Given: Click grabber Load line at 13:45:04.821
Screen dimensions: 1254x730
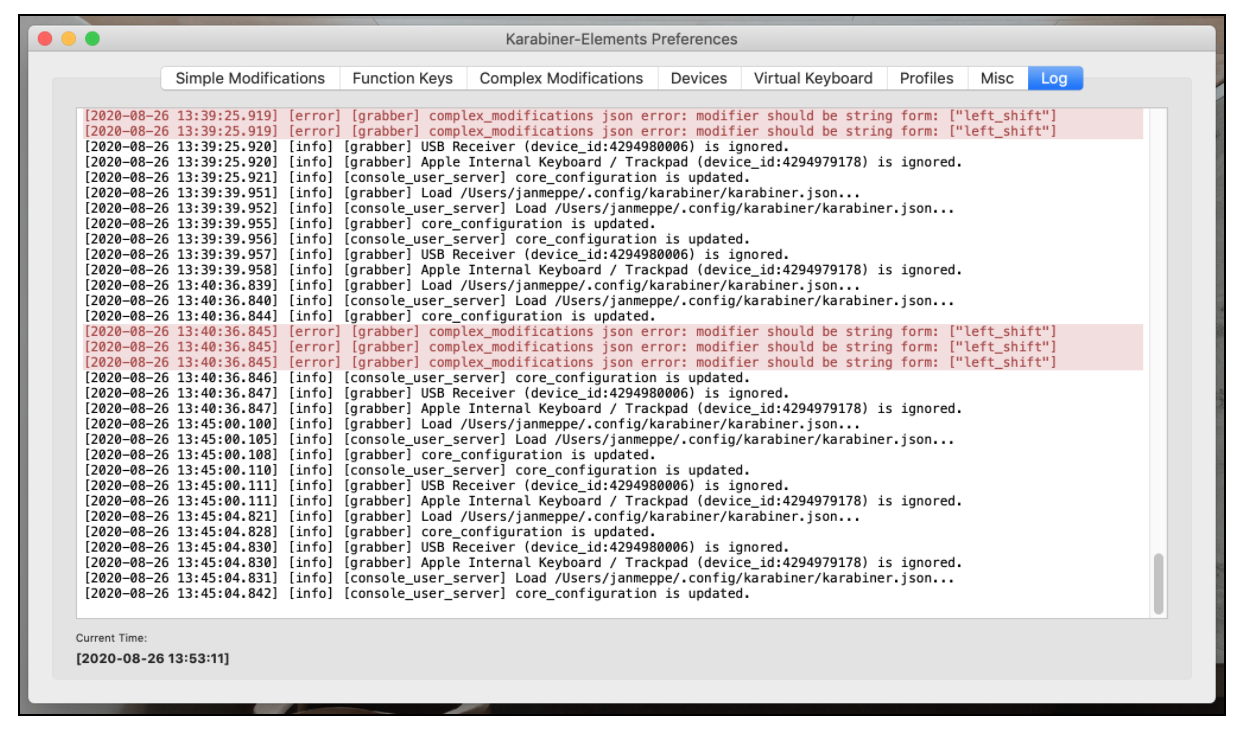Looking at the screenshot, I should (472, 517).
